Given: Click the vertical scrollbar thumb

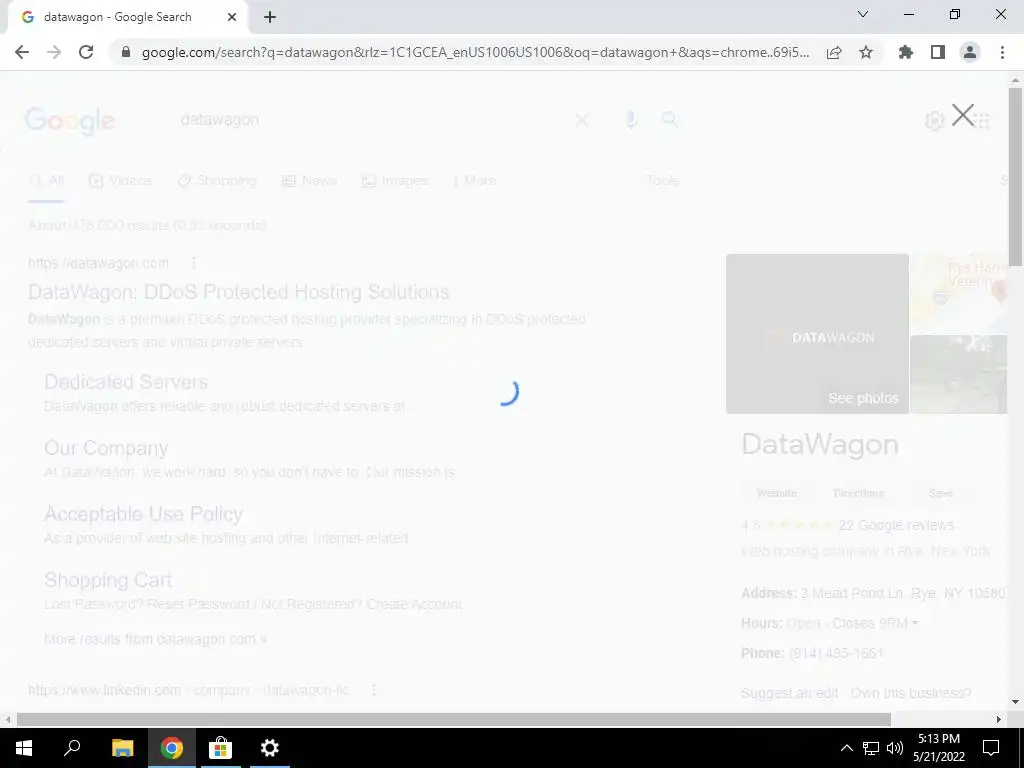Looking at the screenshot, I should (1016, 176).
